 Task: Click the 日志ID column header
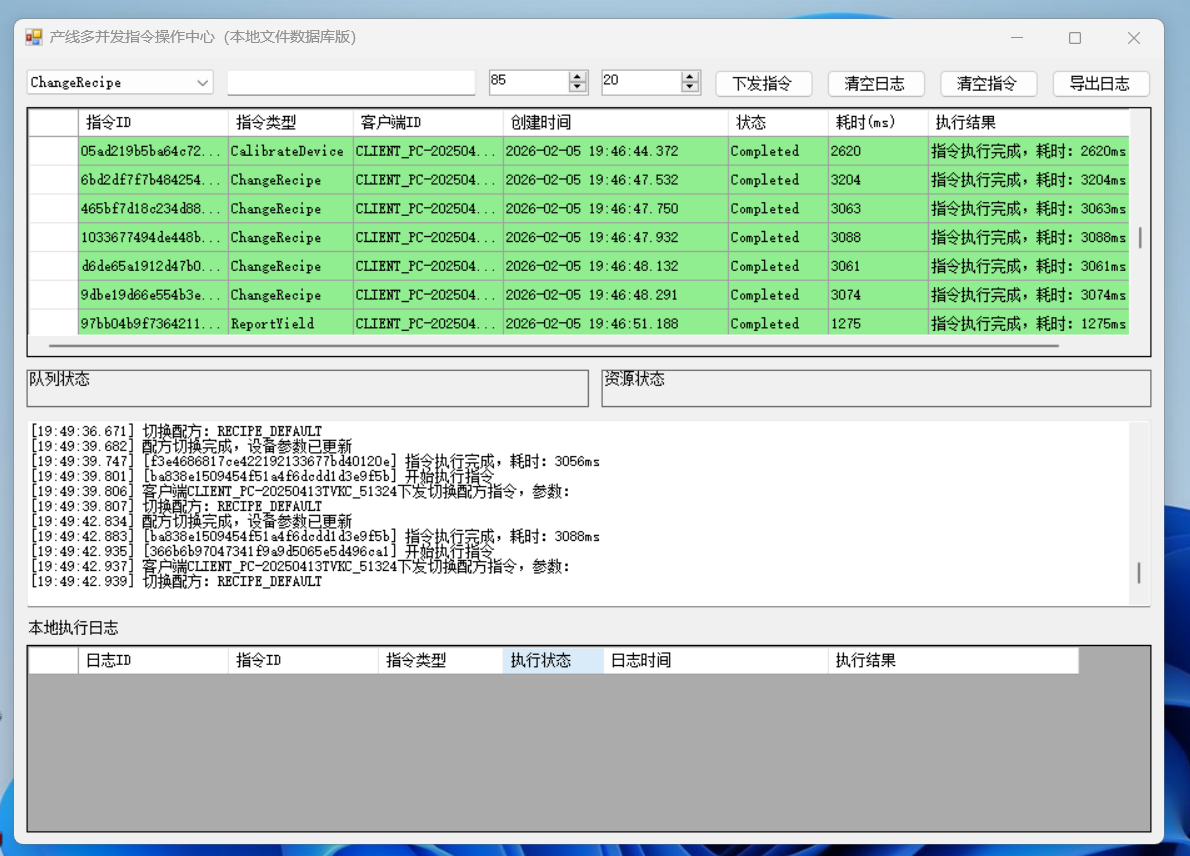(153, 660)
